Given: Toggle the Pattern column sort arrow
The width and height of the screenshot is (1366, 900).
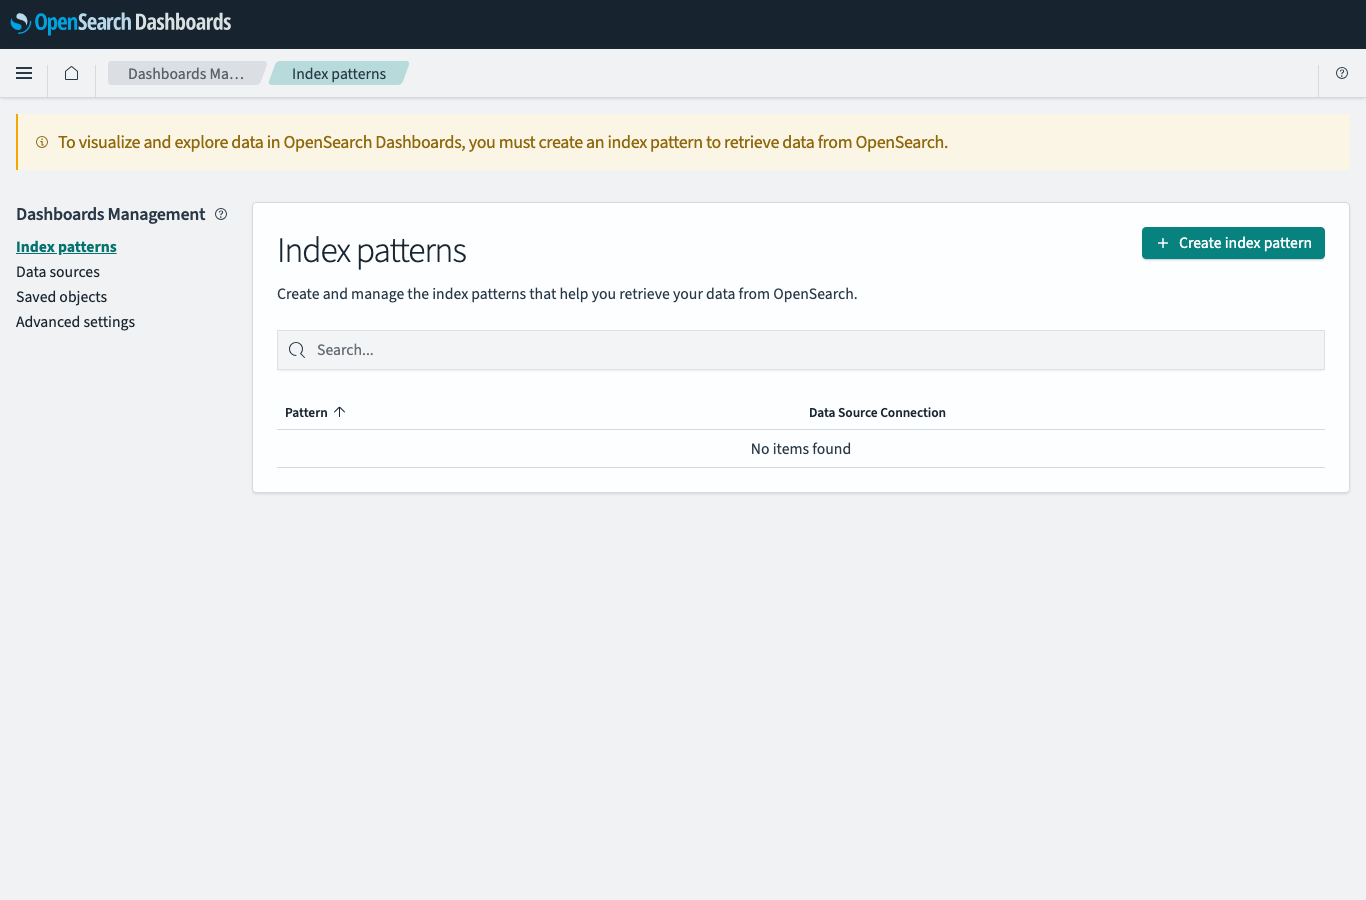Looking at the screenshot, I should click(x=340, y=412).
